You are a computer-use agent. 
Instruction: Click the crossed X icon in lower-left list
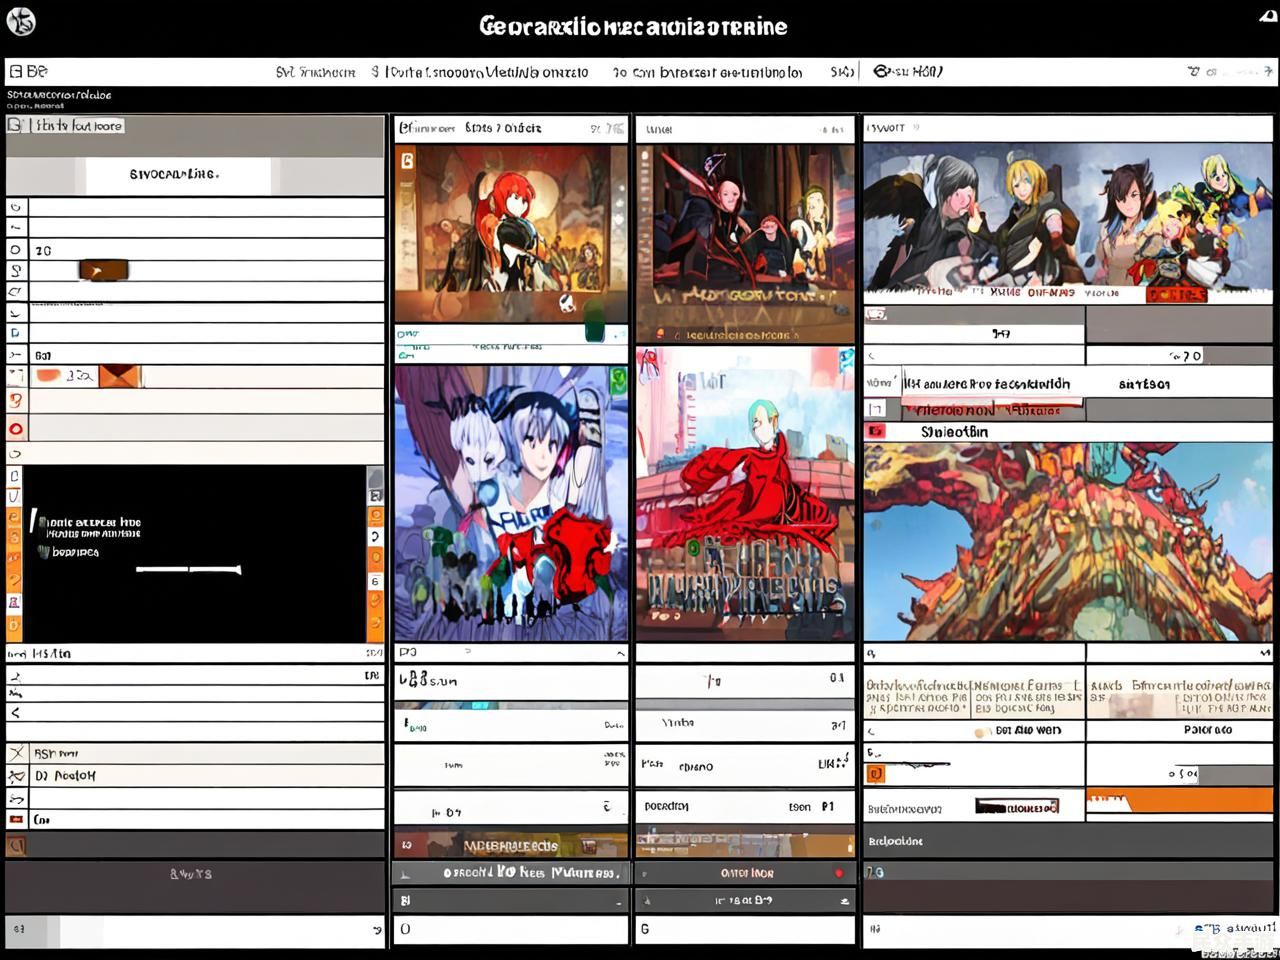[x=16, y=753]
